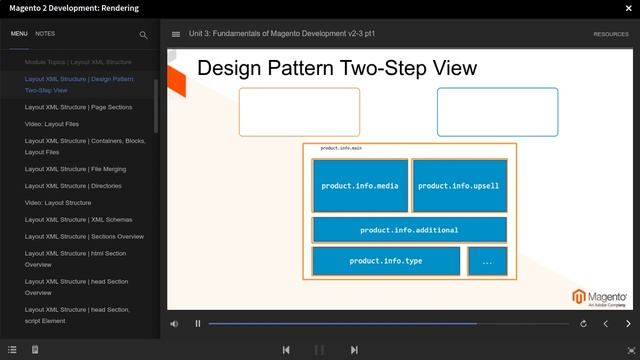Click the Magento 2 Development: Rendering title
Viewport: 640px width, 360px height.
(74, 8)
